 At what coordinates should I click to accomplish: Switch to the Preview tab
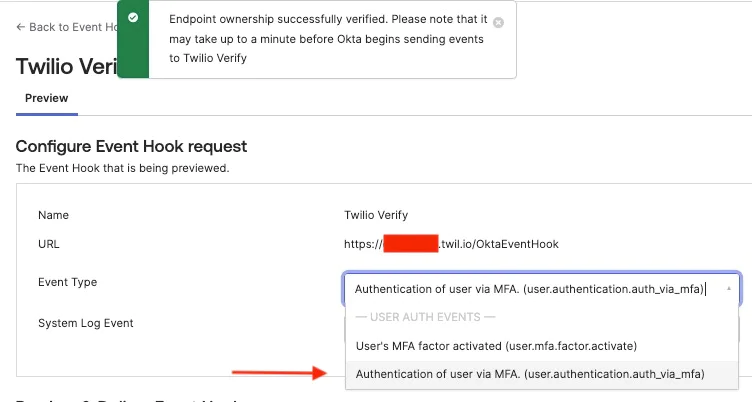(x=46, y=98)
